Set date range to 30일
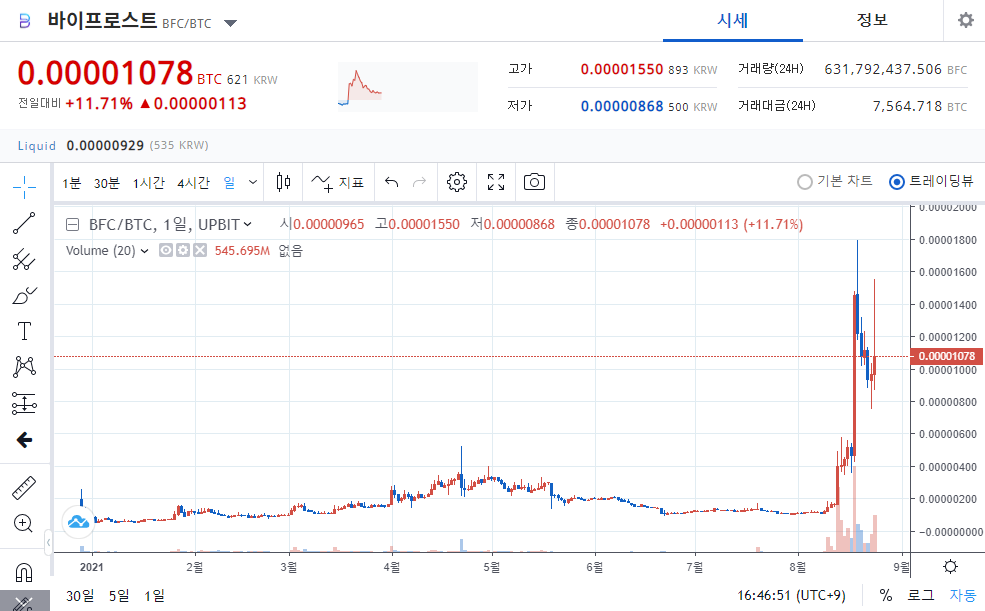This screenshot has height=611, width=985. [80, 595]
